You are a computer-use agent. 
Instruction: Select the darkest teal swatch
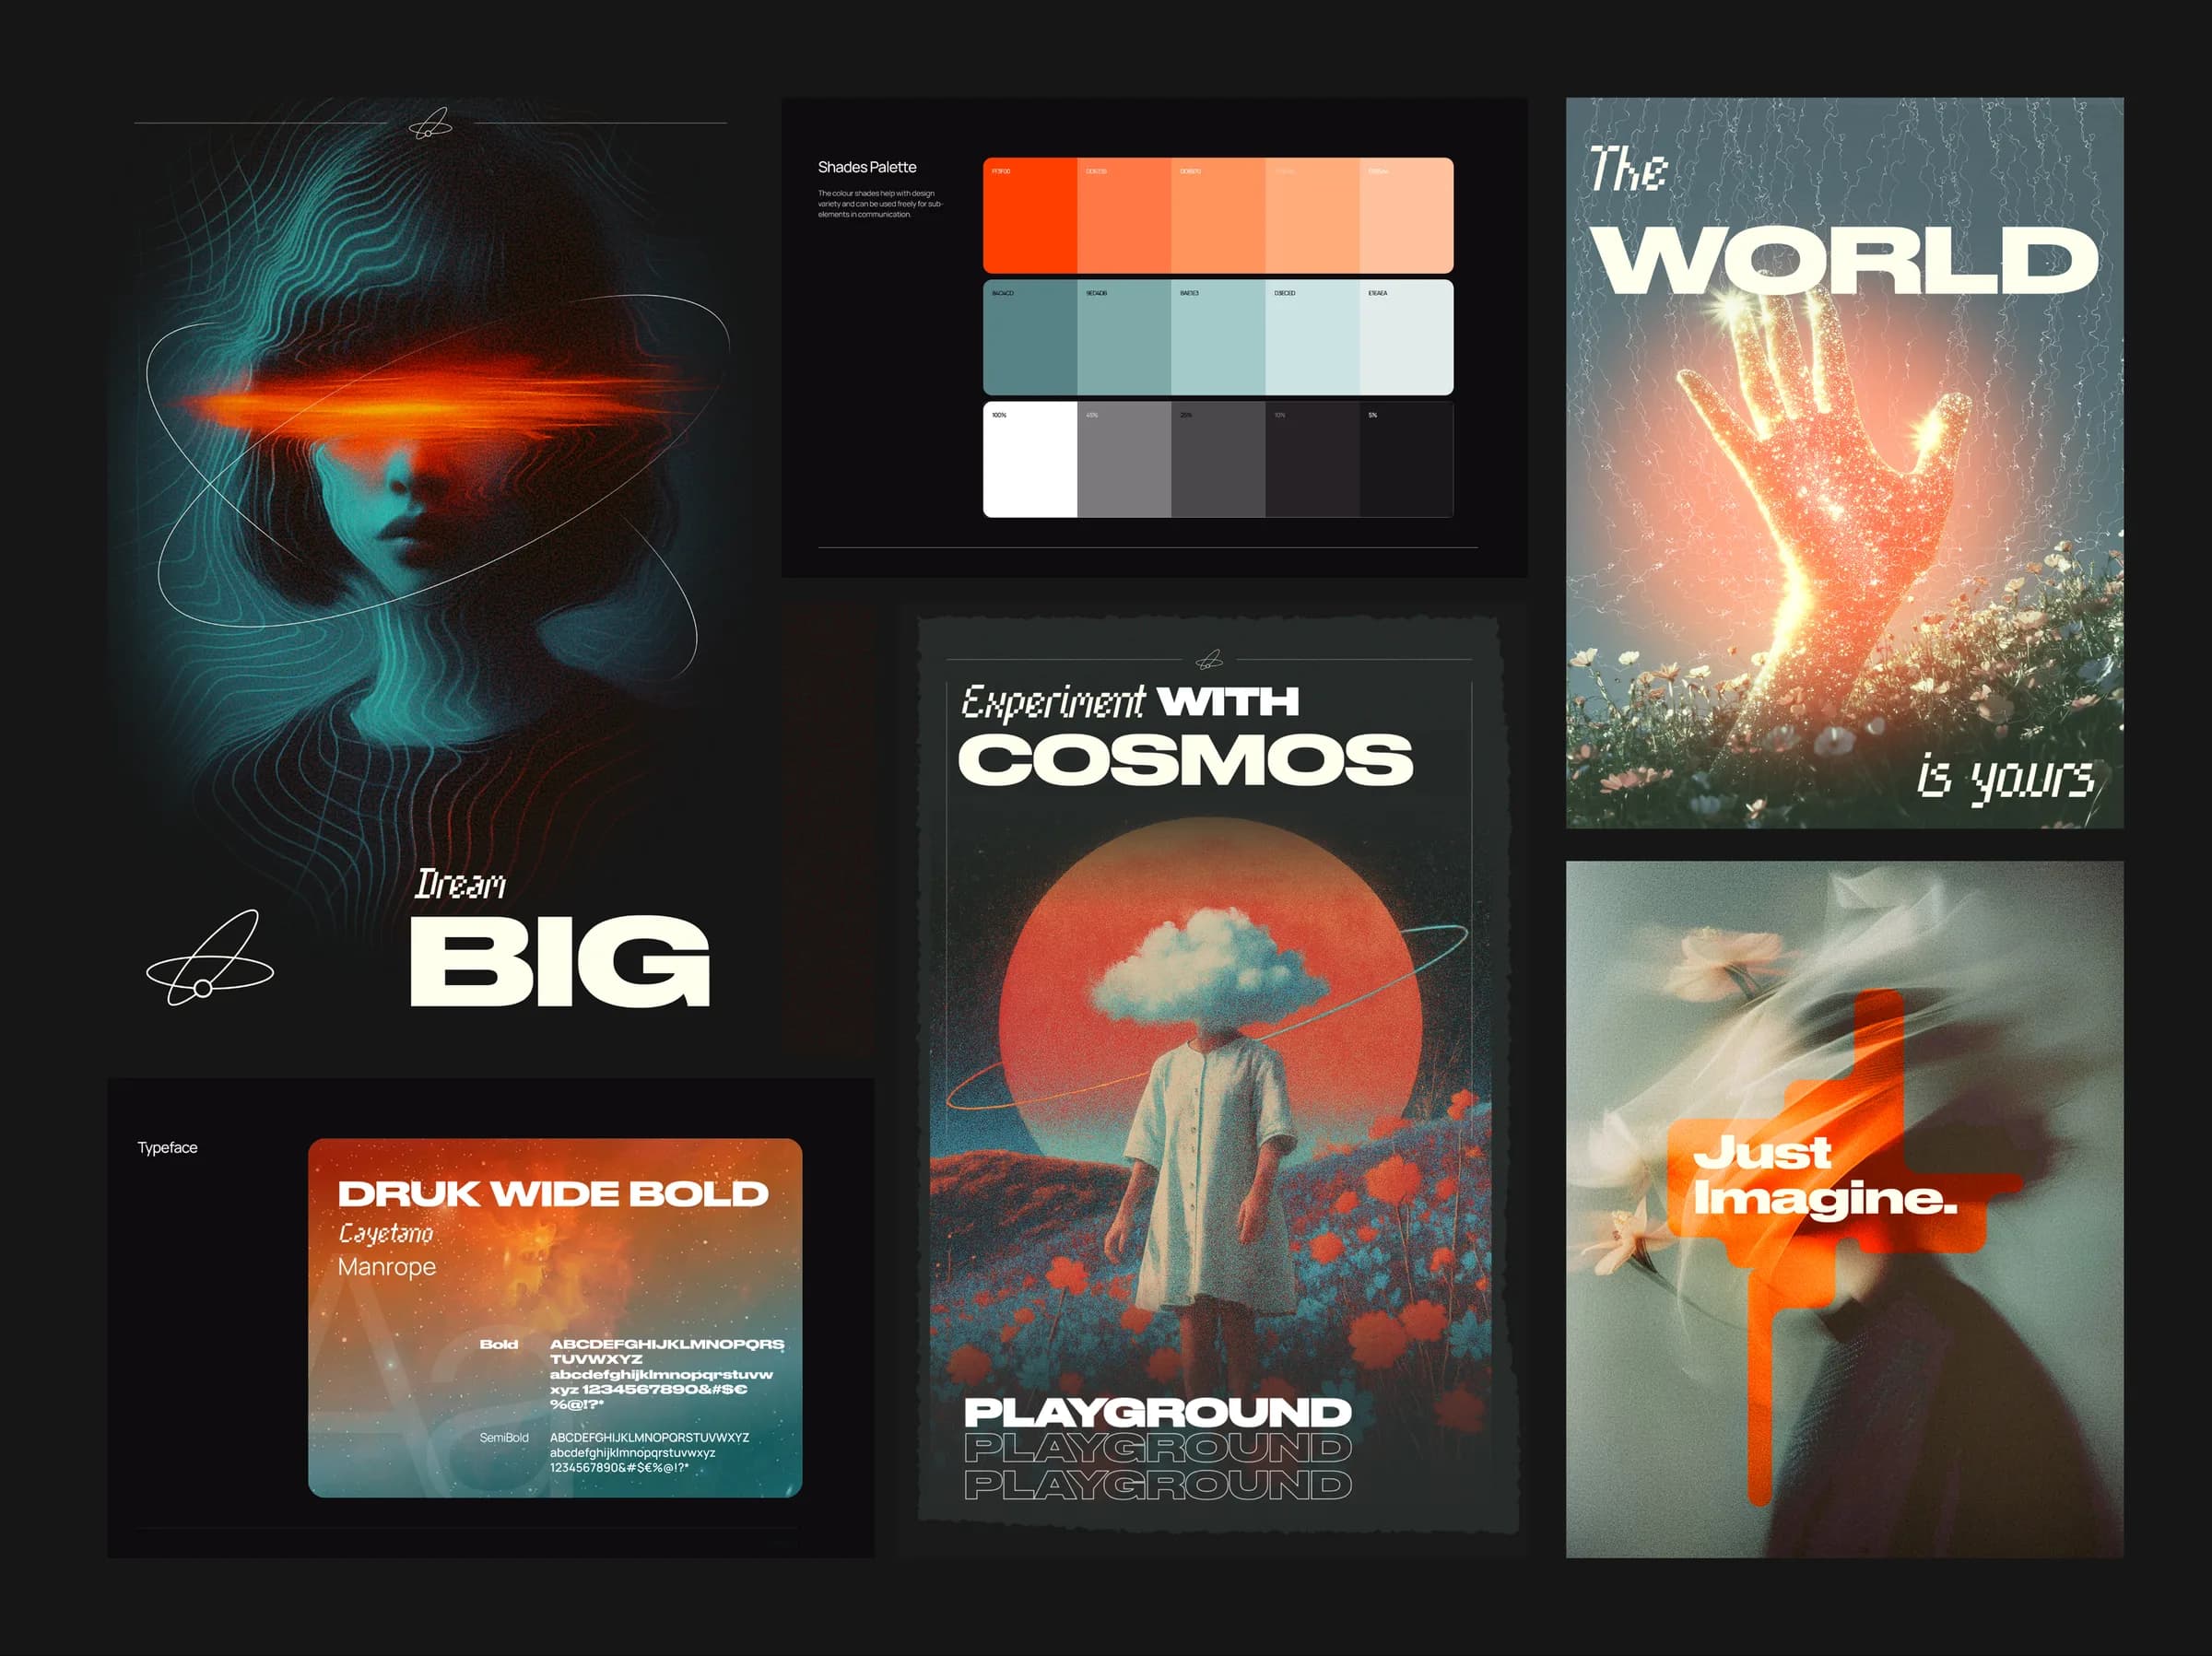coord(1030,337)
